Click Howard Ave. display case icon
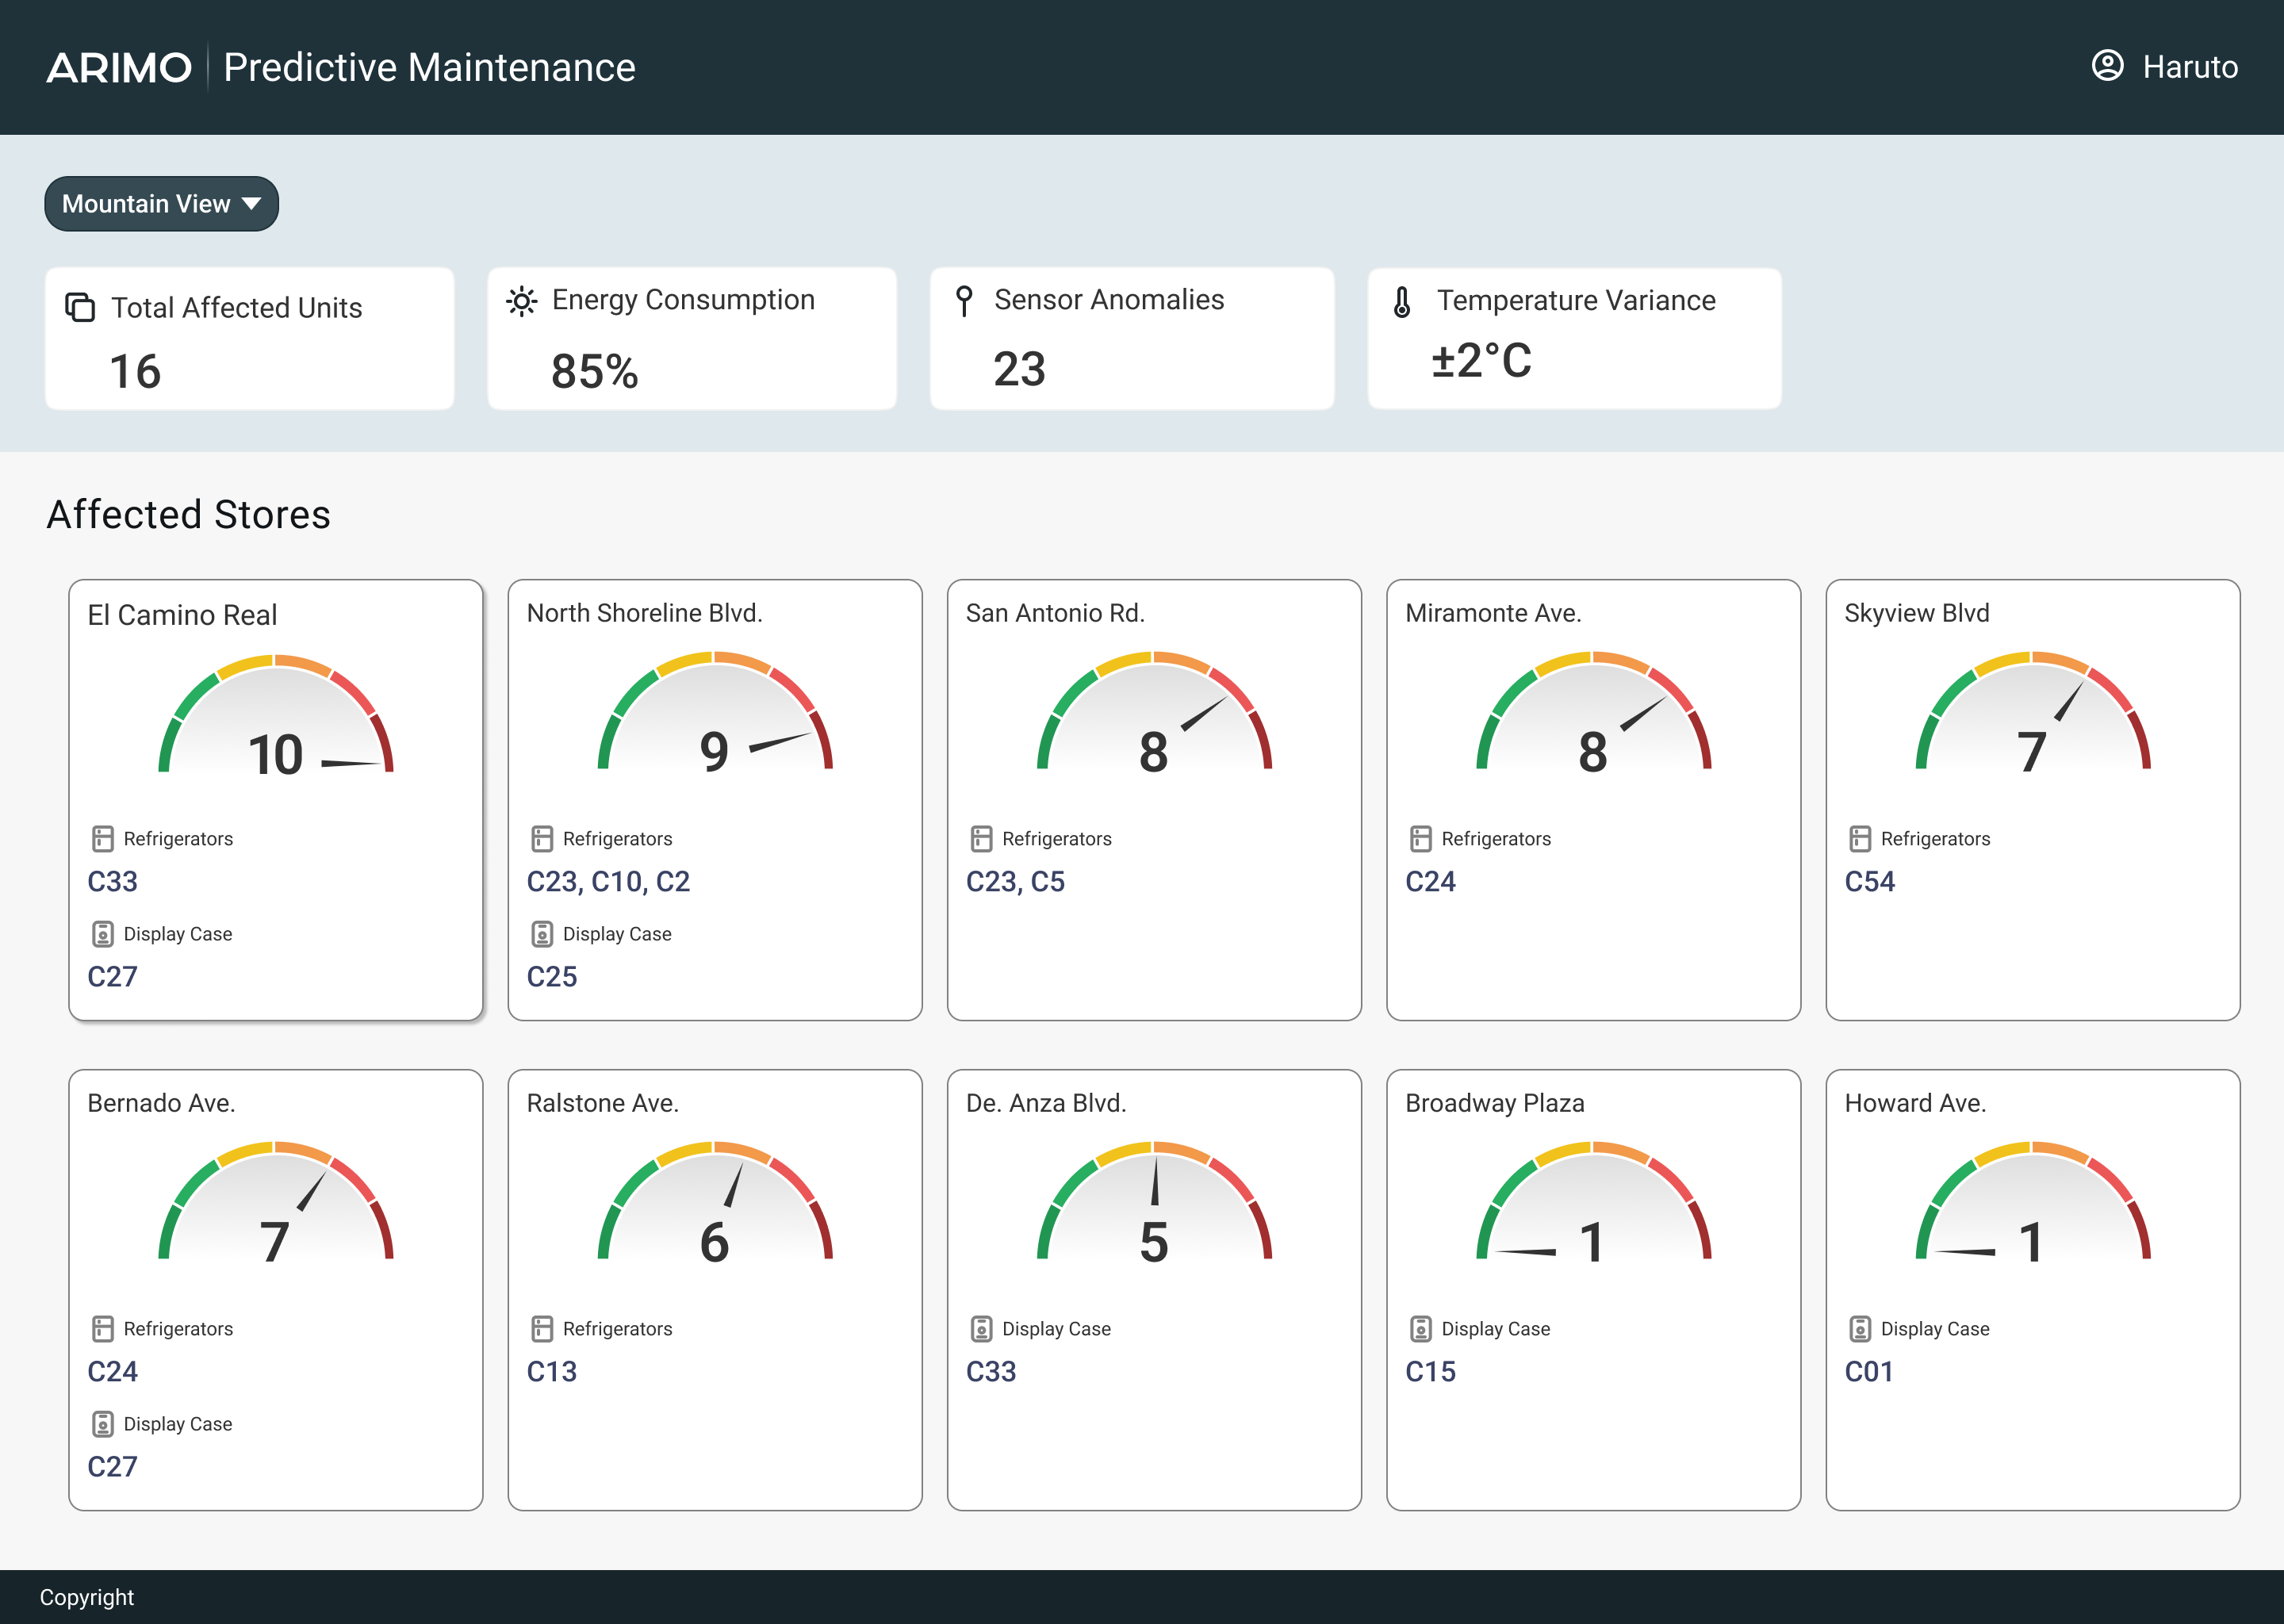 pyautogui.click(x=1860, y=1328)
